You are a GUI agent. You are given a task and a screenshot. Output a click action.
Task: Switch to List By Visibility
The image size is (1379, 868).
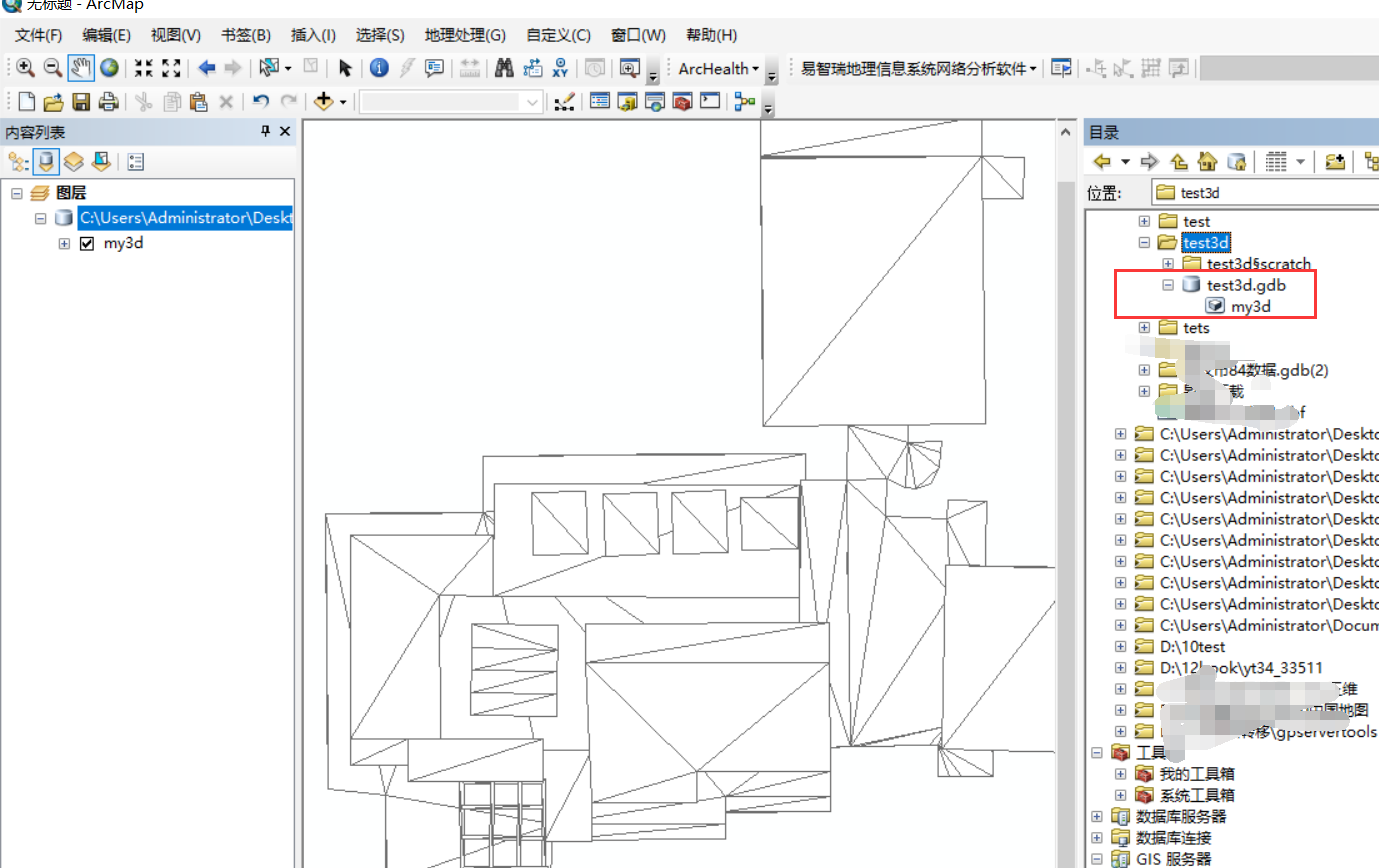point(73,161)
